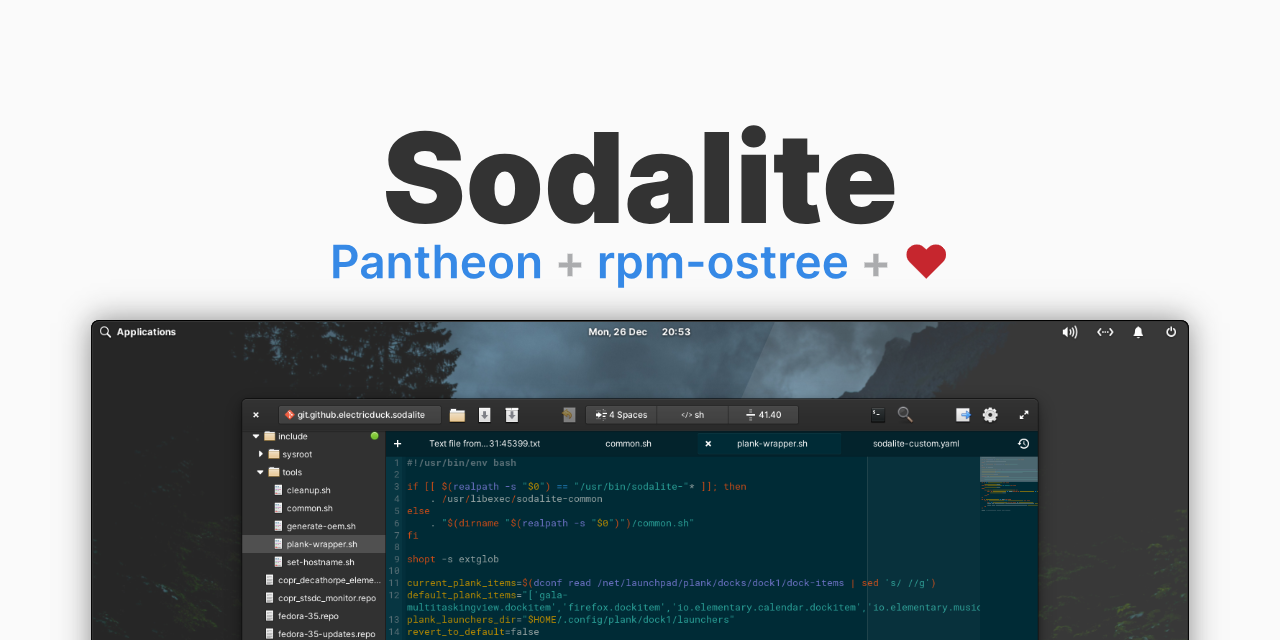Switch to the sodalite-custom.yaml tab
This screenshot has width=1280, height=640.
[918, 443]
